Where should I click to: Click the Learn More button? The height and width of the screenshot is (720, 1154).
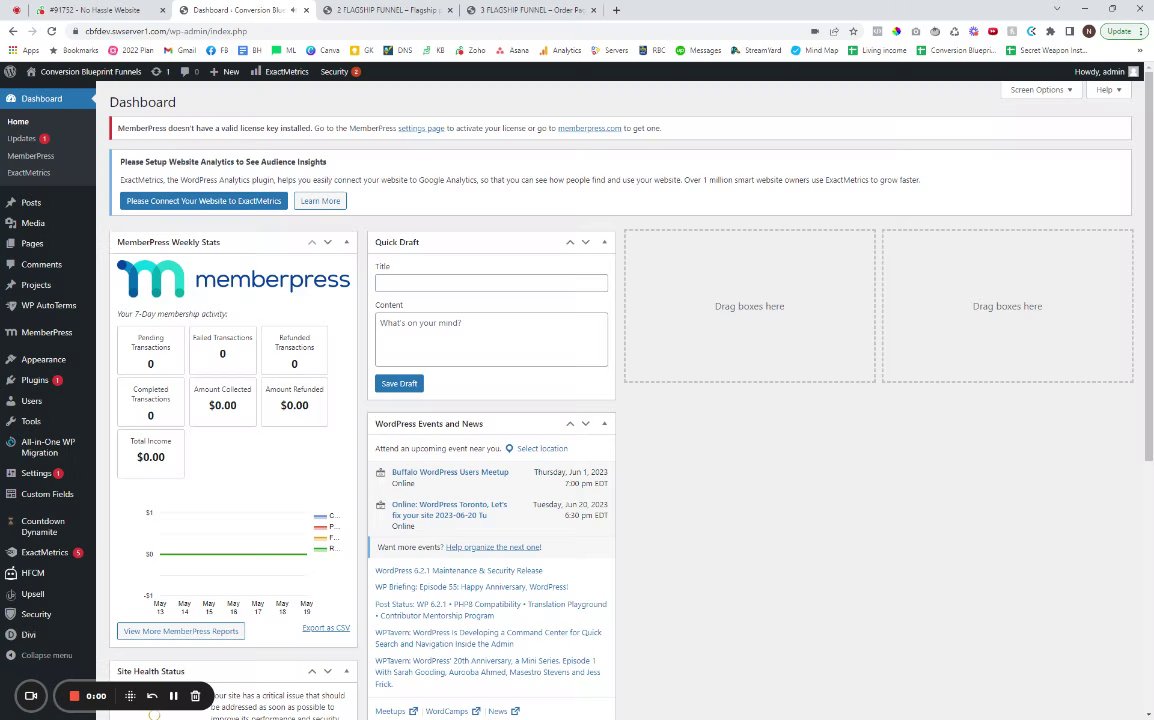pyautogui.click(x=320, y=201)
